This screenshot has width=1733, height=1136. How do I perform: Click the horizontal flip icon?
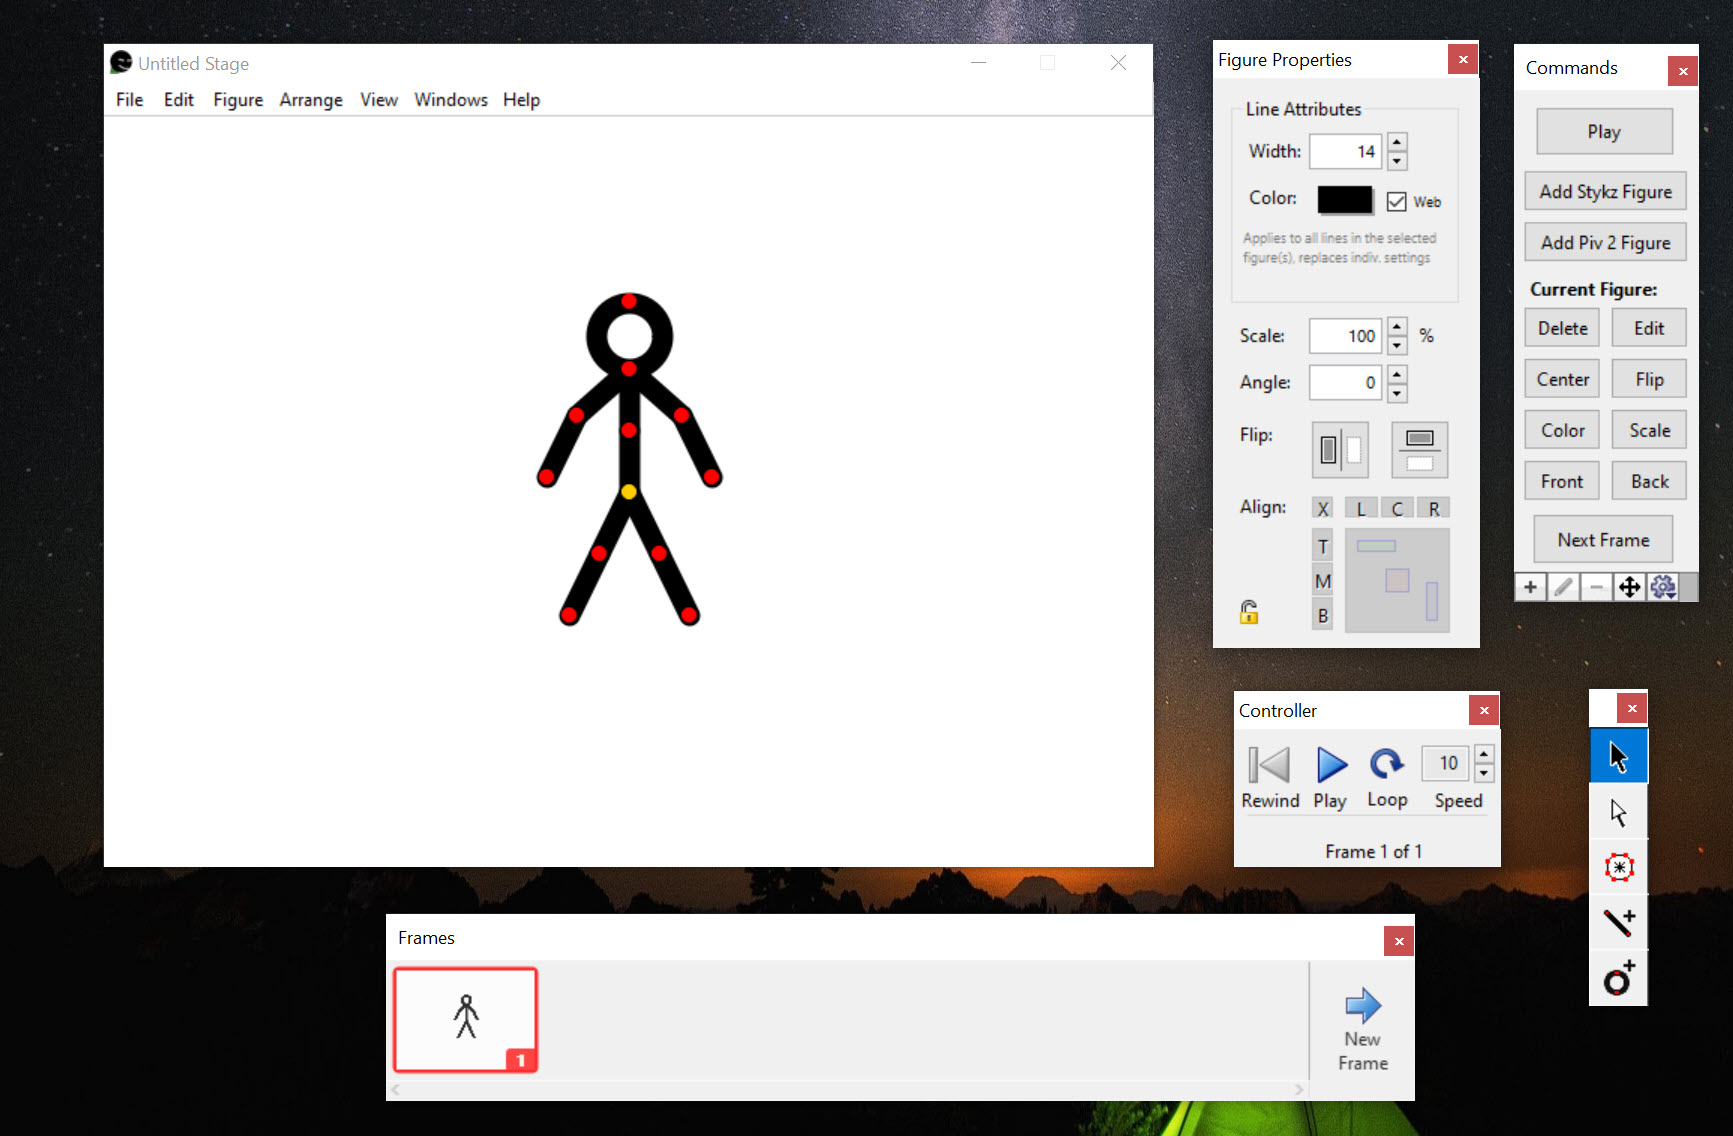(x=1340, y=450)
